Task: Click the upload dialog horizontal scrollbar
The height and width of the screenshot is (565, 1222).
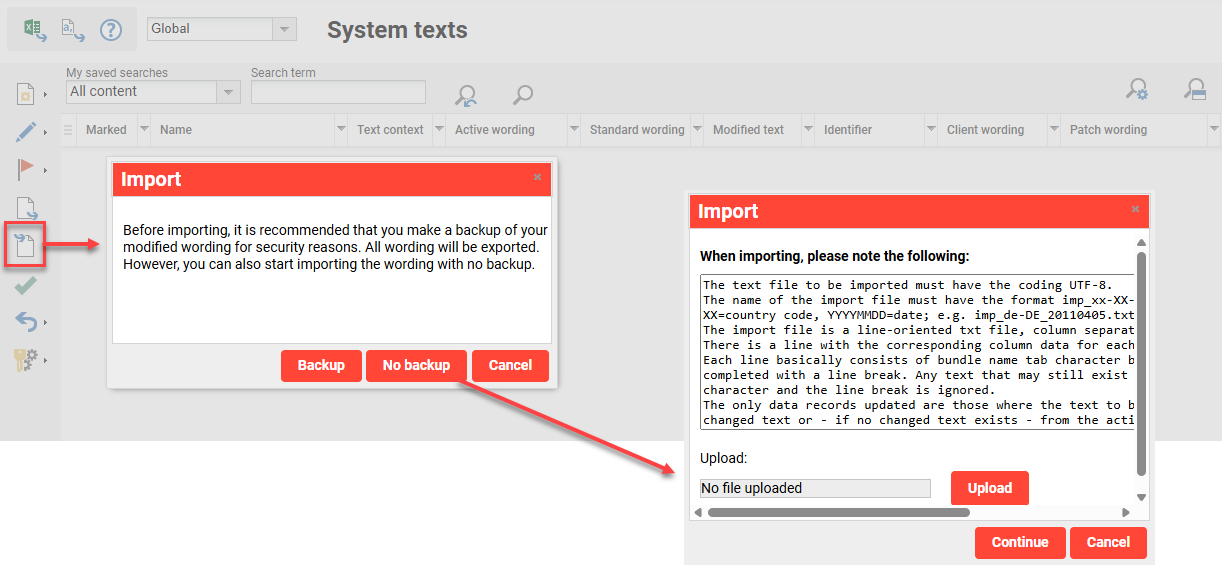Action: 839,512
